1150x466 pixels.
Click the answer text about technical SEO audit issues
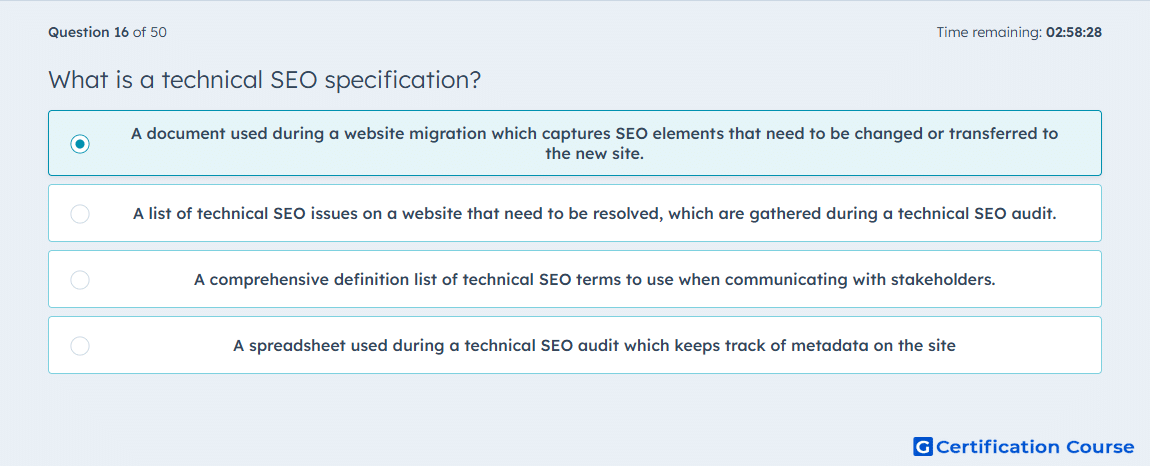[x=595, y=214]
